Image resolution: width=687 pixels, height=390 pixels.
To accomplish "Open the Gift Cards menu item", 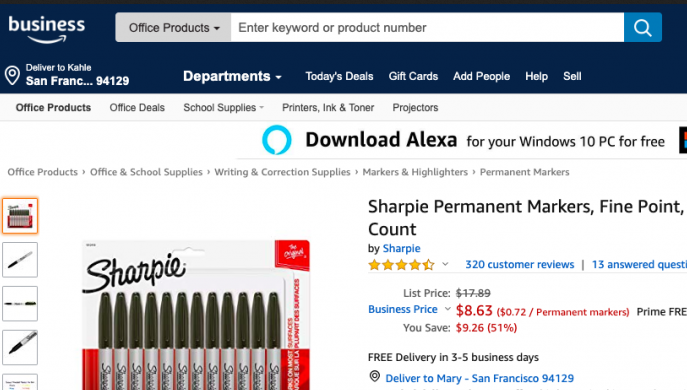I will [413, 76].
